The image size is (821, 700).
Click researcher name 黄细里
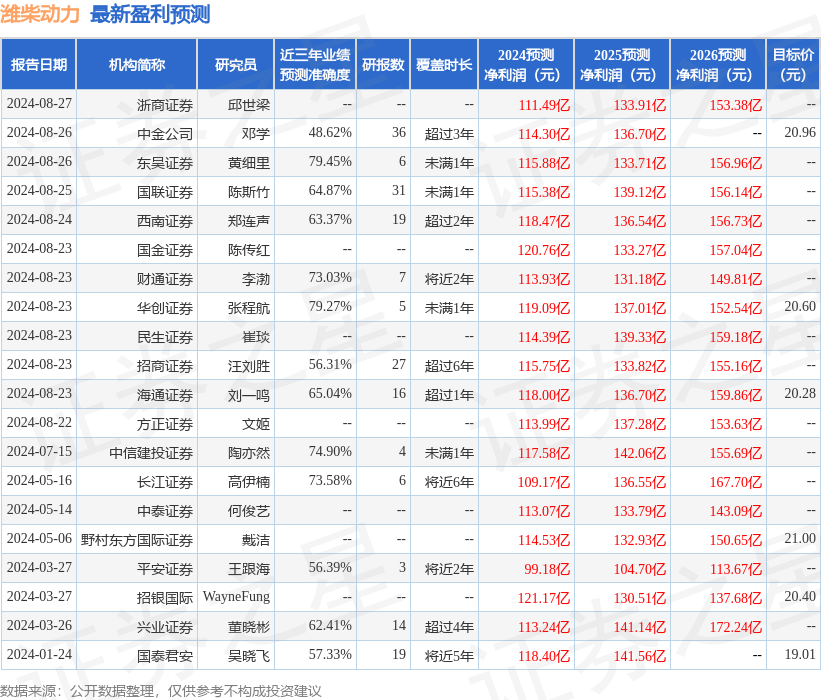249,163
